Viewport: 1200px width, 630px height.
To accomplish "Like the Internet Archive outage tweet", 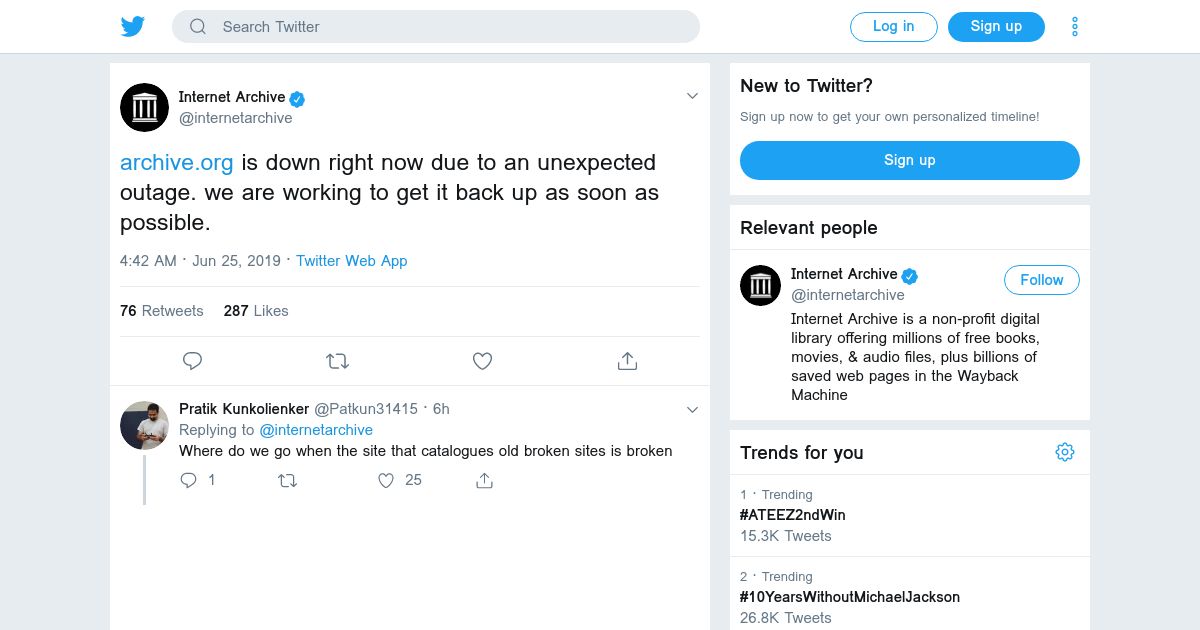I will (482, 361).
